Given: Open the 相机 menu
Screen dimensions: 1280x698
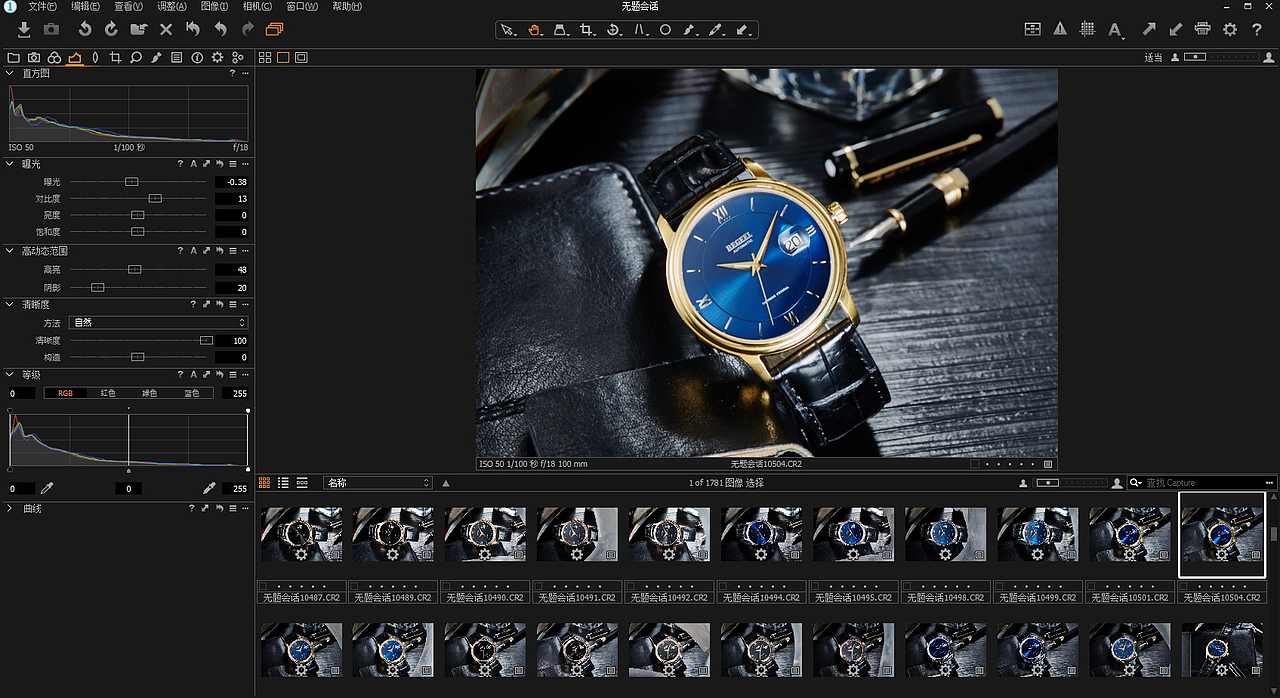Looking at the screenshot, I should [x=258, y=6].
